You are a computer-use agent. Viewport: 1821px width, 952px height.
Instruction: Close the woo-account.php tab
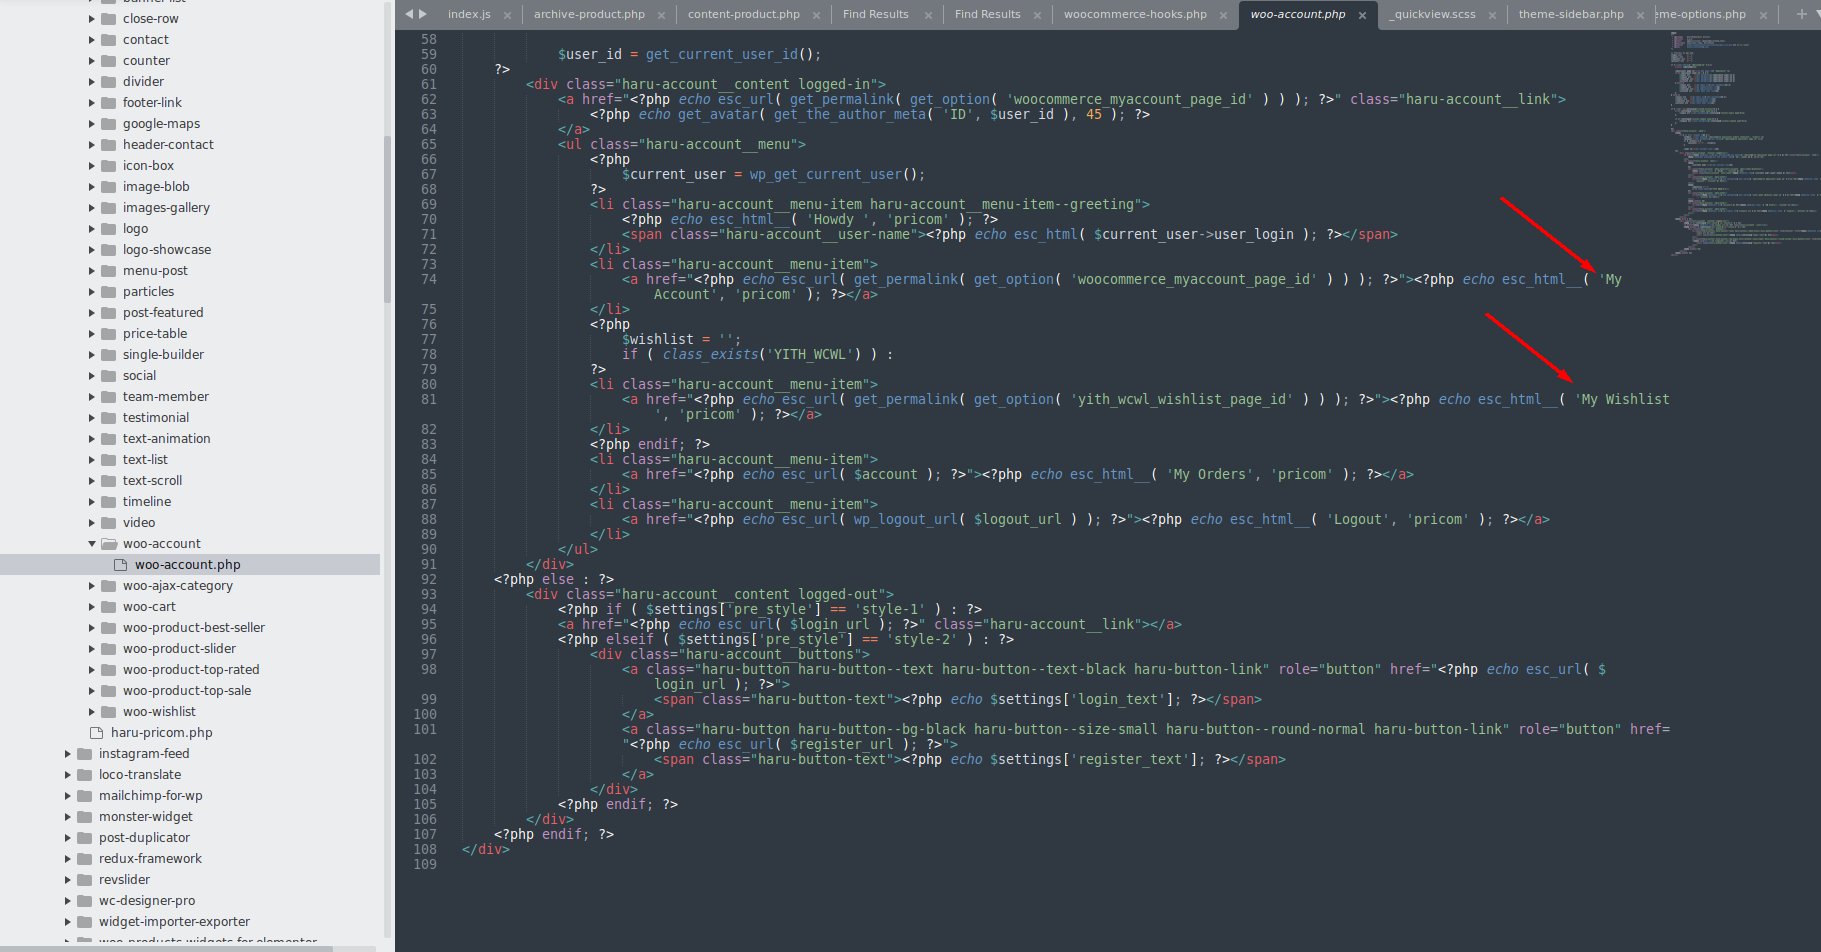click(x=1362, y=15)
